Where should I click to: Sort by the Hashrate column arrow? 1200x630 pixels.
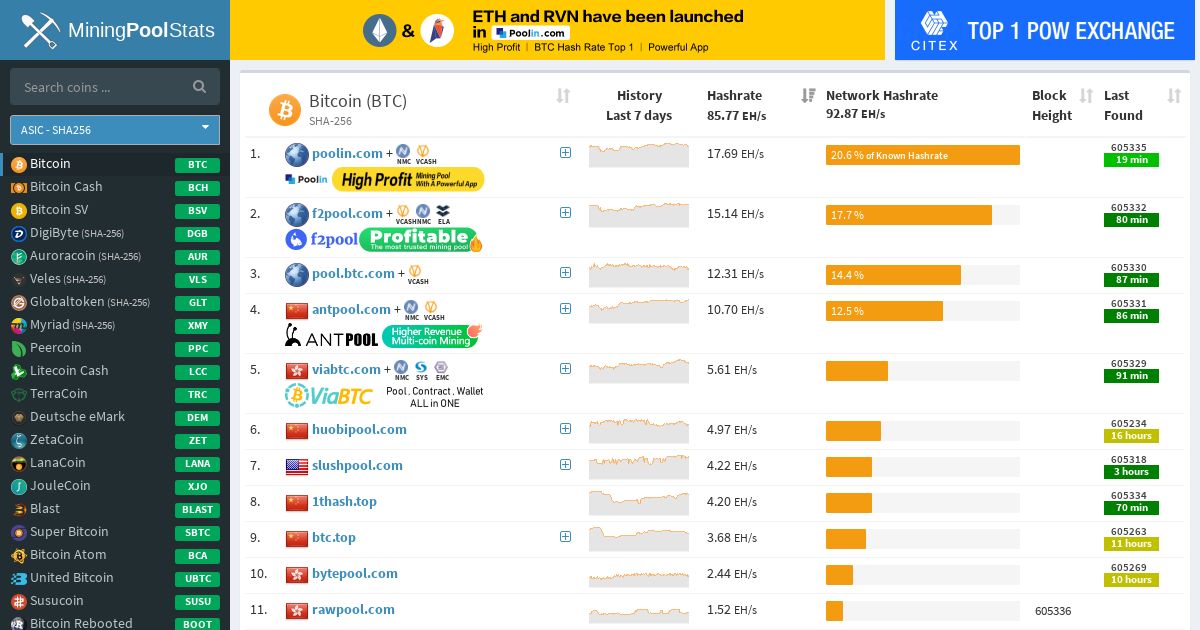[808, 96]
